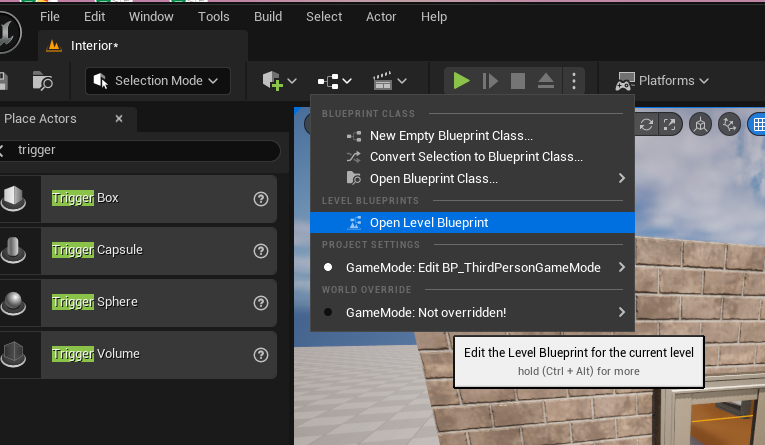This screenshot has height=445, width=765.
Task: Click the Unreal Engine logo icon
Action: [x=9, y=31]
